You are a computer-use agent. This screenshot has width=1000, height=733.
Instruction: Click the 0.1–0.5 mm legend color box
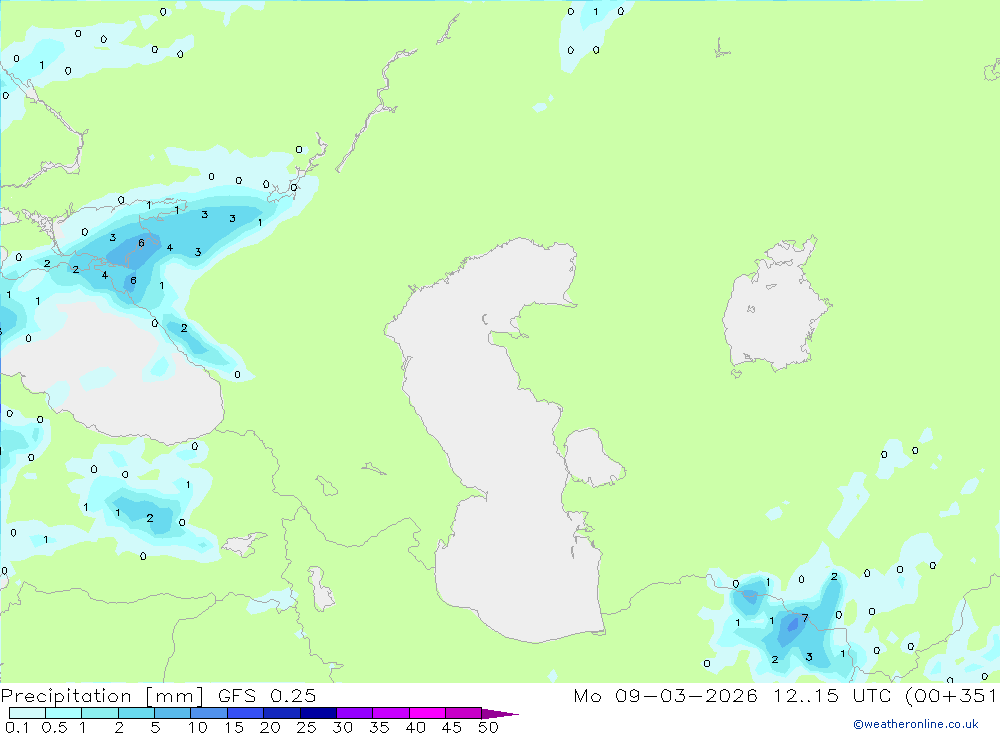[27, 713]
